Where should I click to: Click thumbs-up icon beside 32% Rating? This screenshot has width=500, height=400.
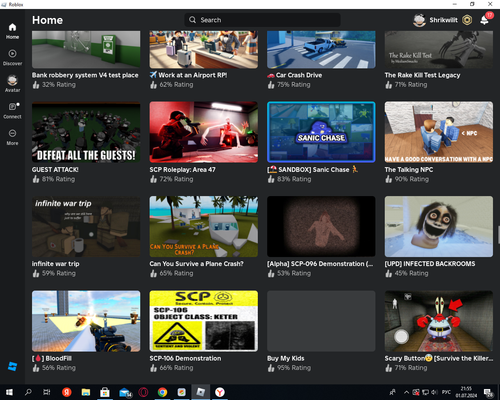click(x=36, y=85)
